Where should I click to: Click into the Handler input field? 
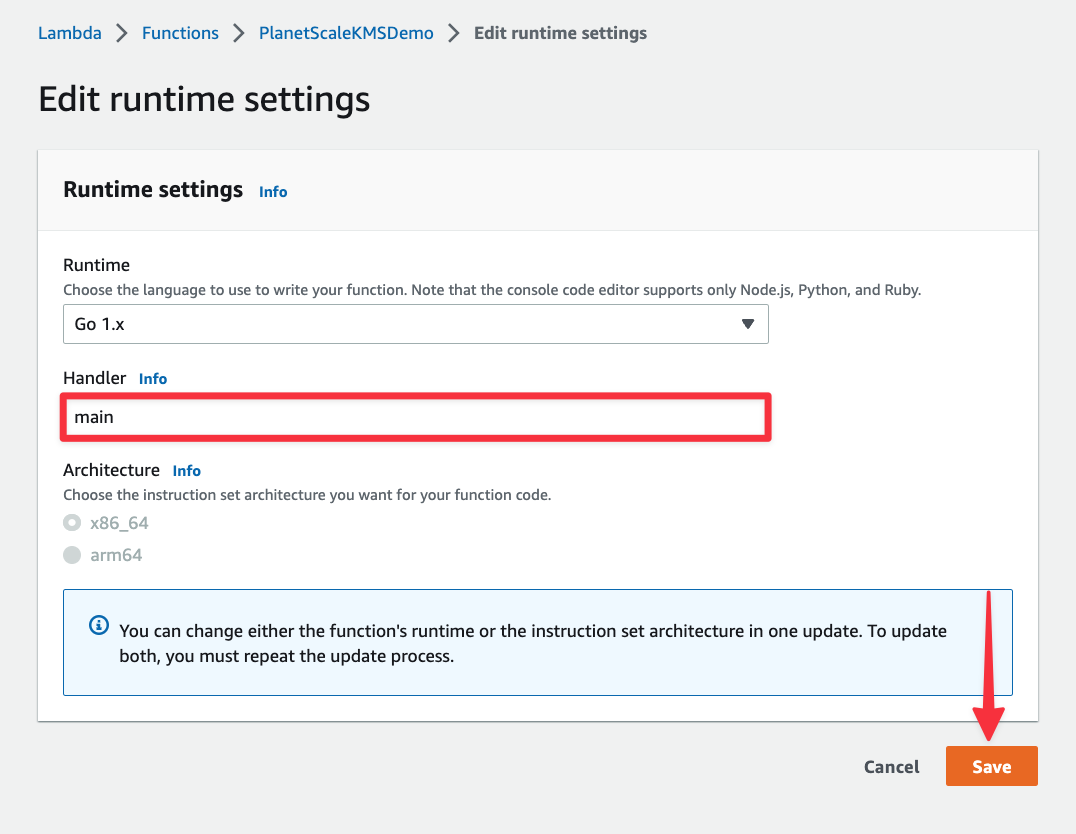coord(416,417)
